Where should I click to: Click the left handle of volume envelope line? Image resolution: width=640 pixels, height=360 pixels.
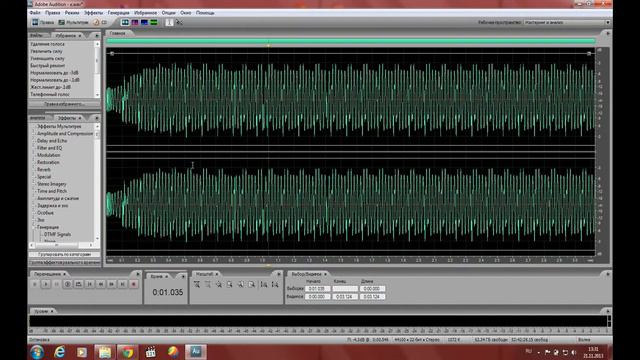click(x=112, y=53)
